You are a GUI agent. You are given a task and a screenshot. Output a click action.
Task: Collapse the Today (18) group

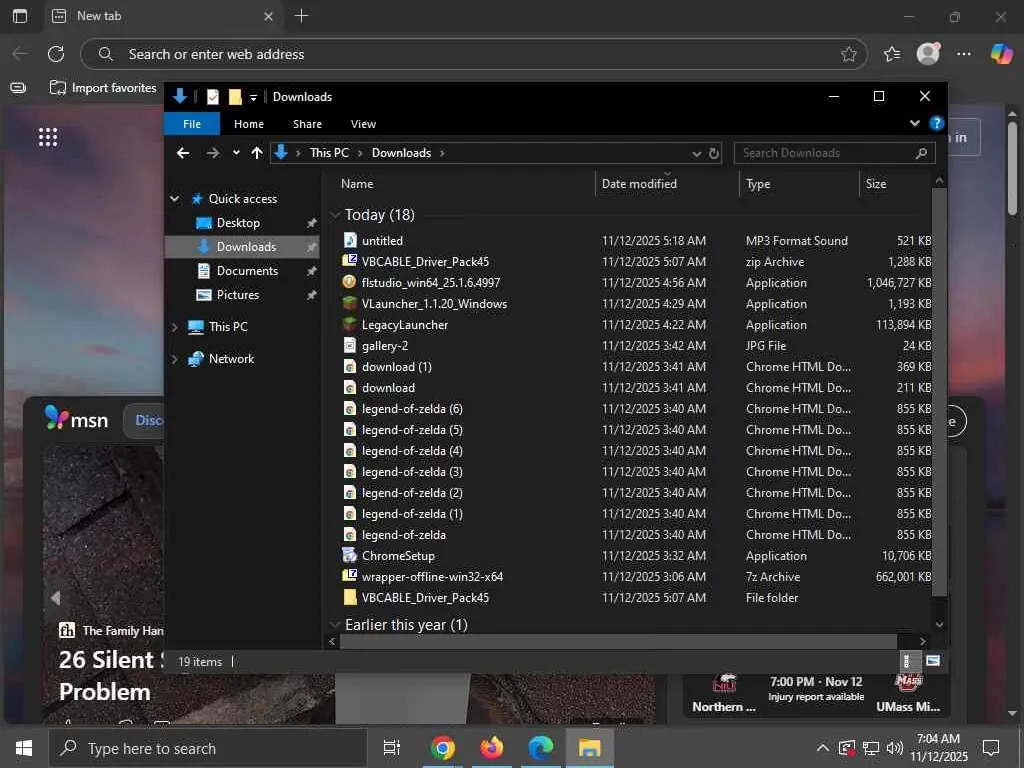tap(335, 215)
